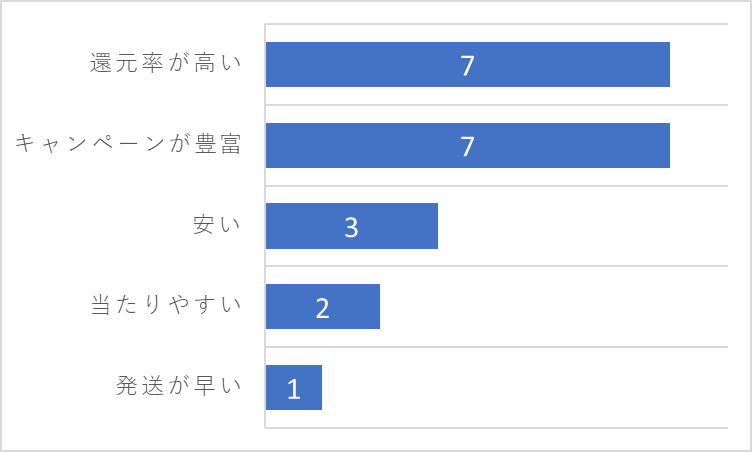This screenshot has width=752, height=452.
Task: Click empty plot area right of 発送が早い bar
Action: (525, 388)
